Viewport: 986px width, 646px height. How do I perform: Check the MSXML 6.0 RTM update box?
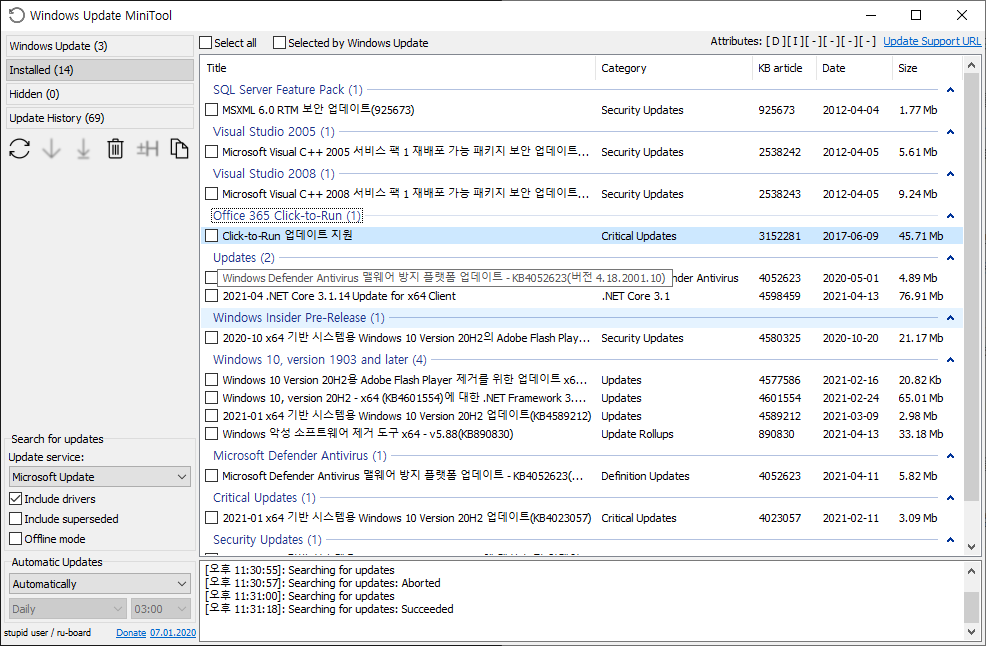click(212, 110)
